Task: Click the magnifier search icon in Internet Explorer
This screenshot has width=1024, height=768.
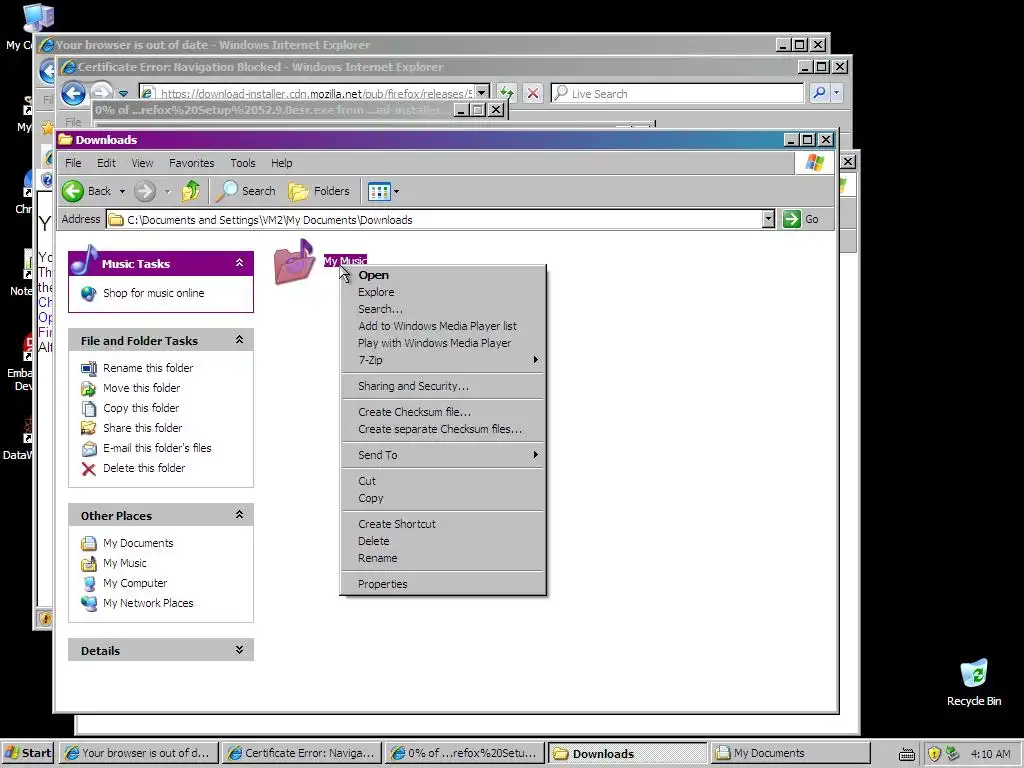Action: 819,93
